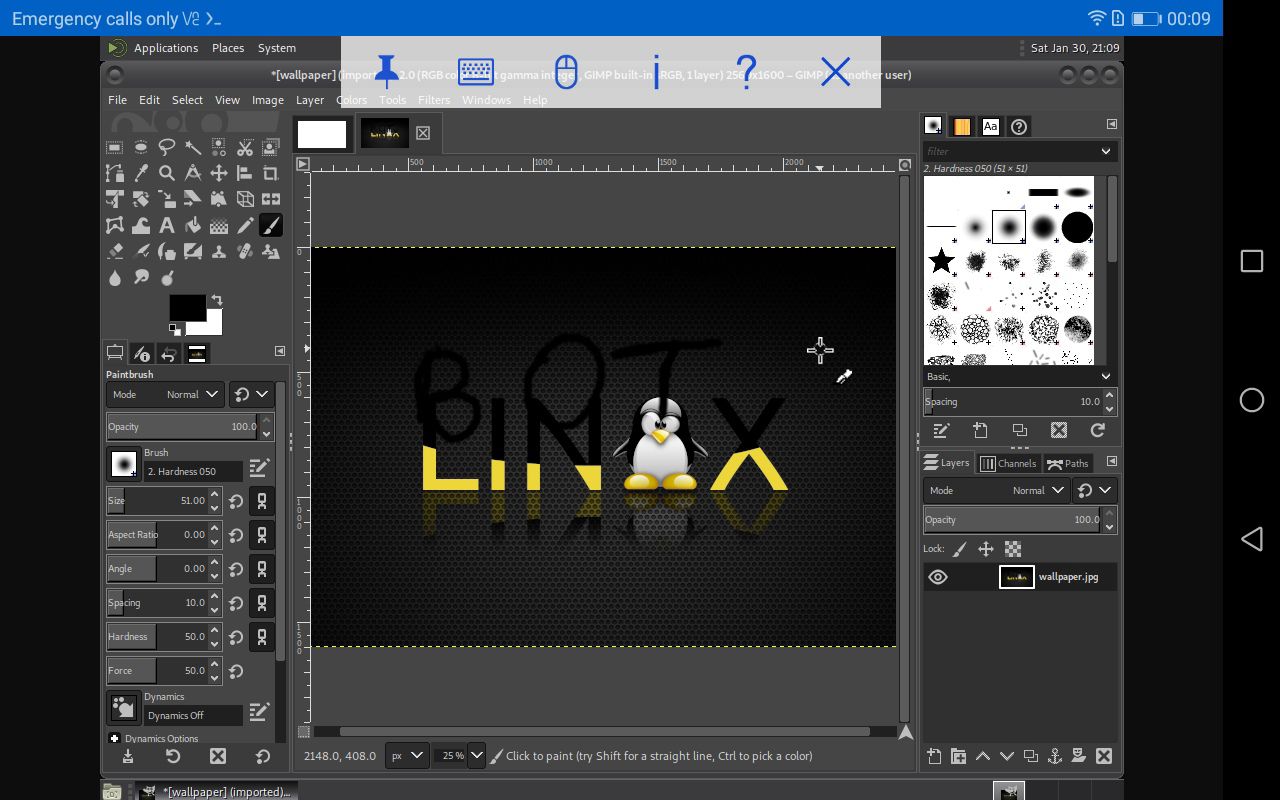Switch to the Channels tab

[x=1008, y=463]
